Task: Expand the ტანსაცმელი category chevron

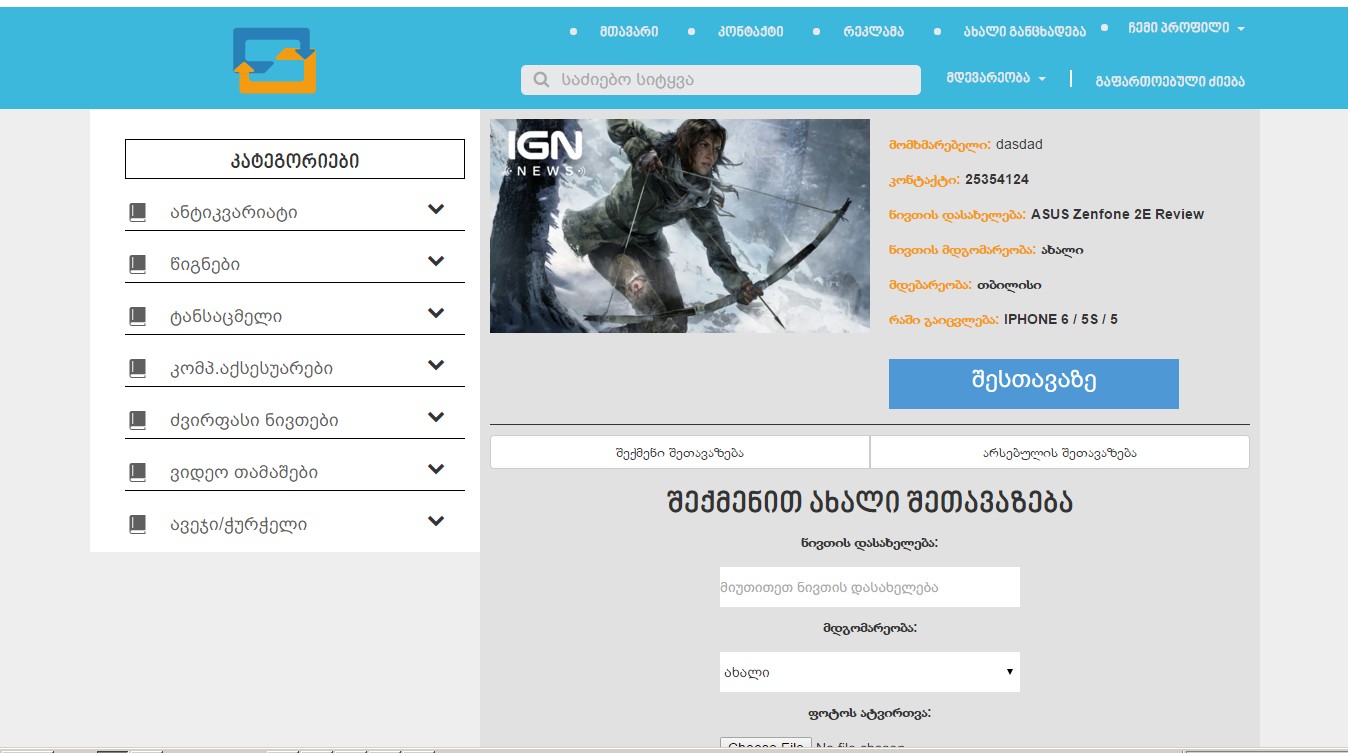Action: click(x=436, y=313)
